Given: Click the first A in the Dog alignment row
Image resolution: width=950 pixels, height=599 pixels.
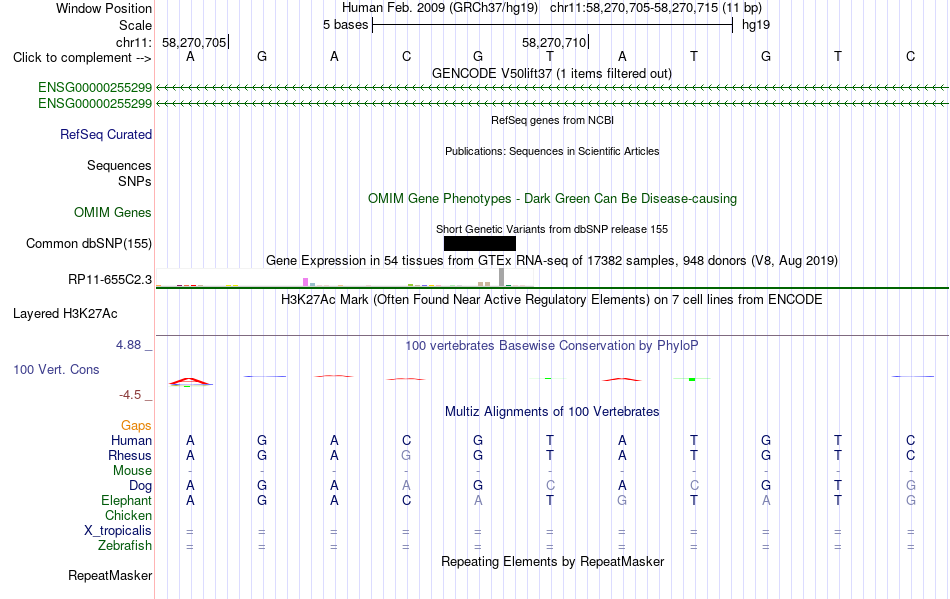Looking at the screenshot, I should coord(190,486).
